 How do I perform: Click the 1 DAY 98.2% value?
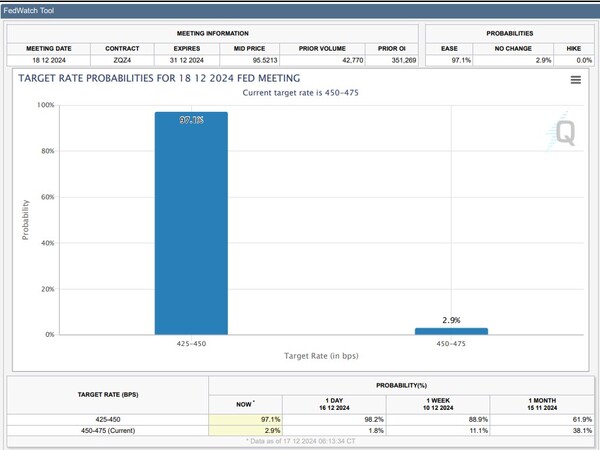click(356, 418)
